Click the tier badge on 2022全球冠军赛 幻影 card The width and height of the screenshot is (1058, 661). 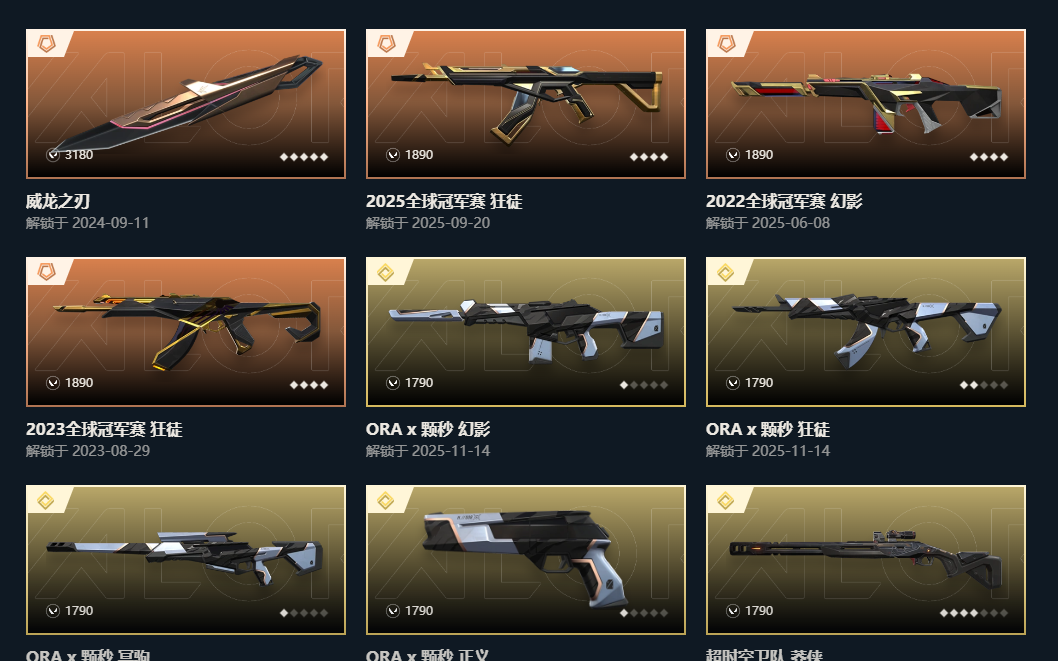[x=727, y=44]
